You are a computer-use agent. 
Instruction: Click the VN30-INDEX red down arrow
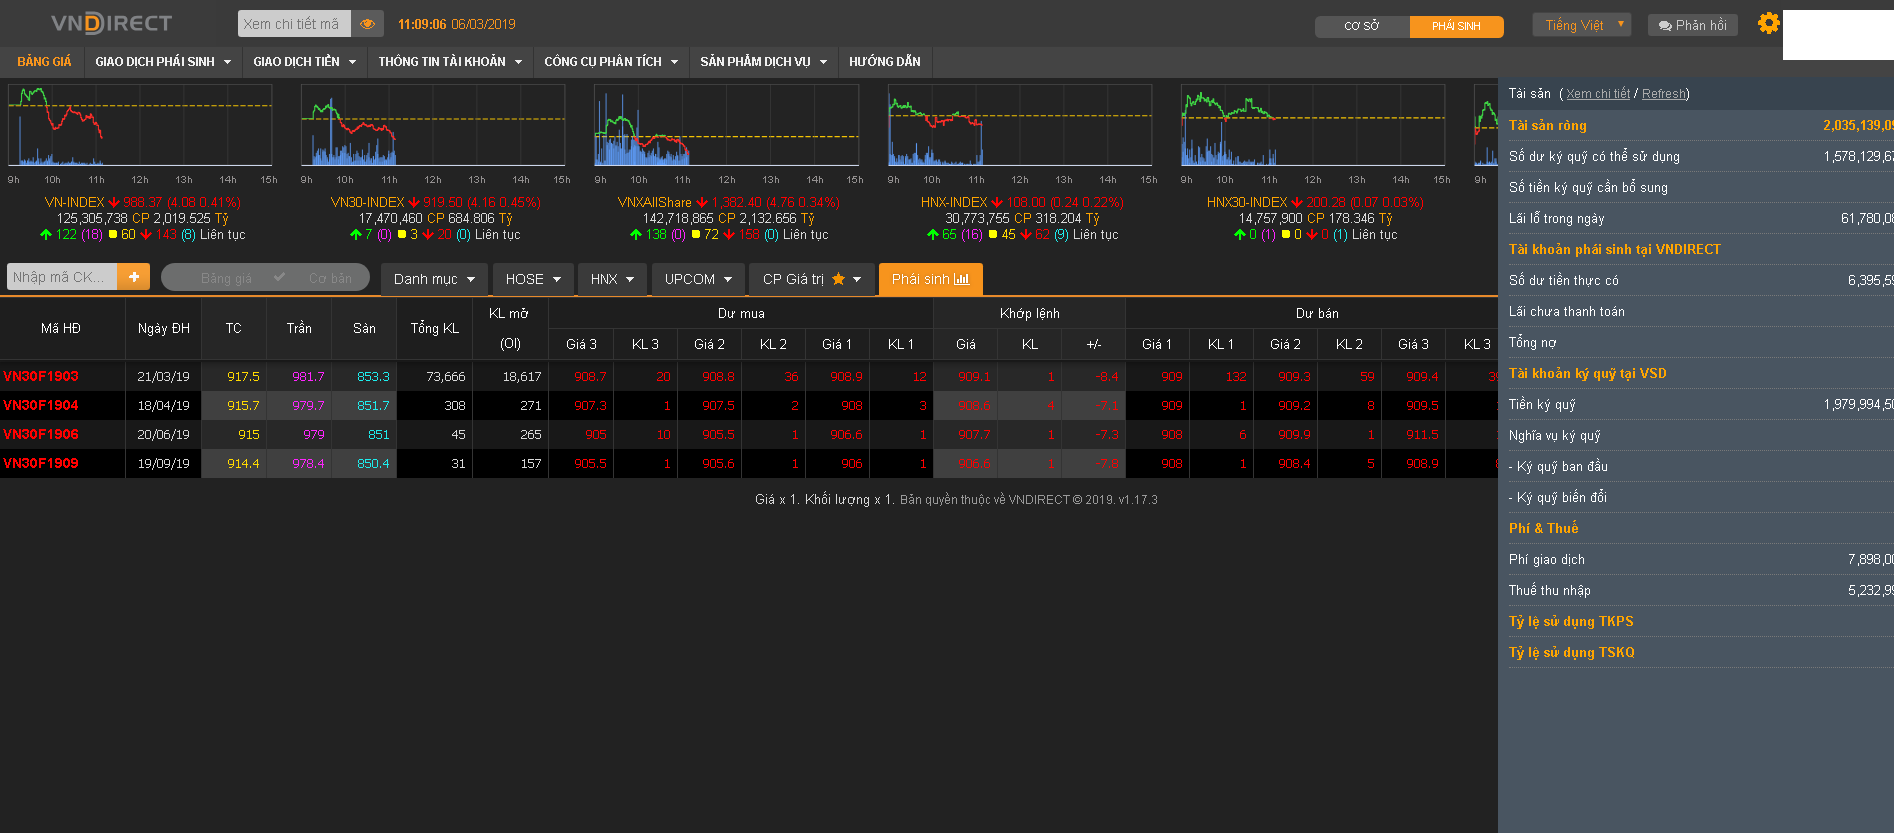point(414,202)
